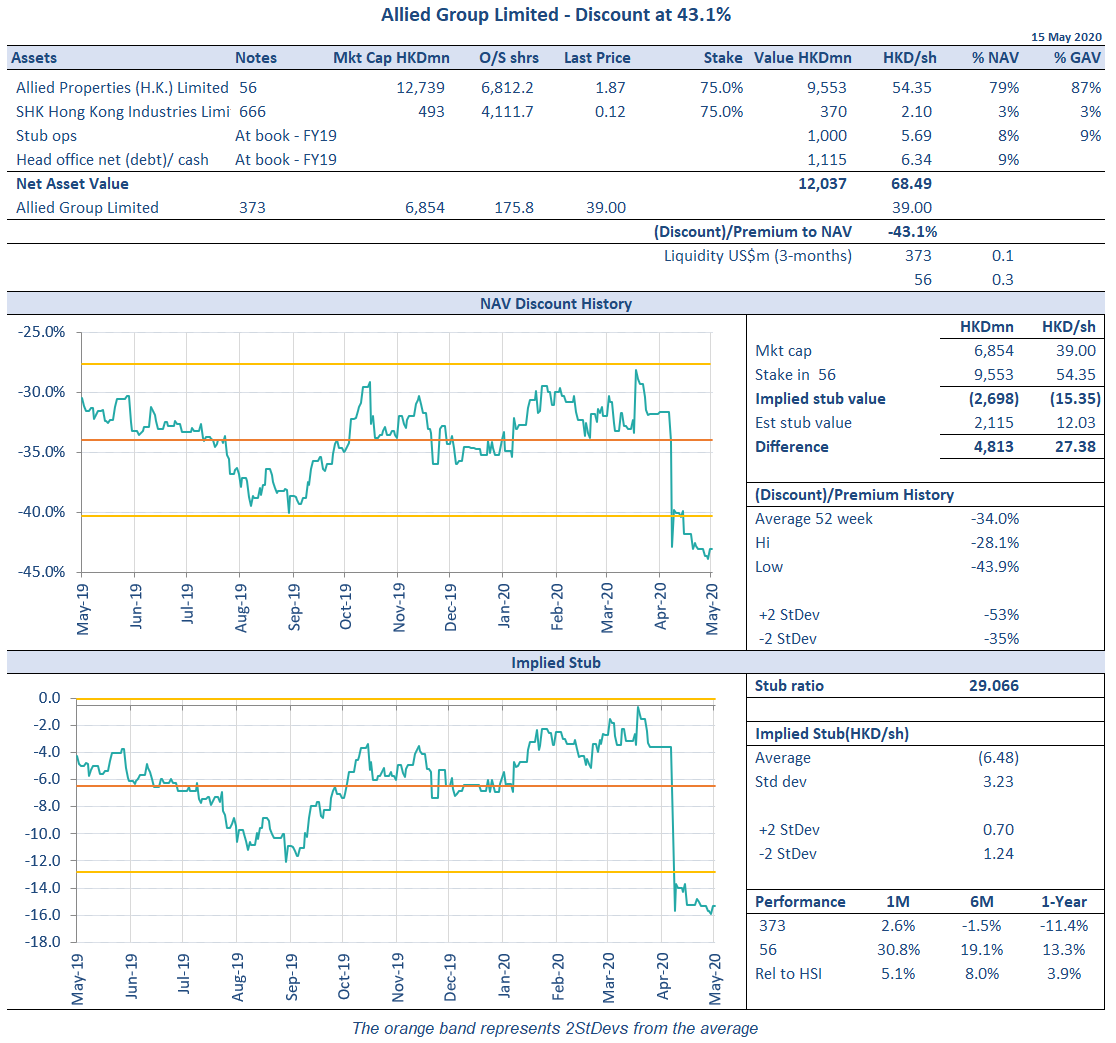1116x1043 pixels.
Task: Click the Liquidity US$m (3-months) label
Action: (758, 255)
